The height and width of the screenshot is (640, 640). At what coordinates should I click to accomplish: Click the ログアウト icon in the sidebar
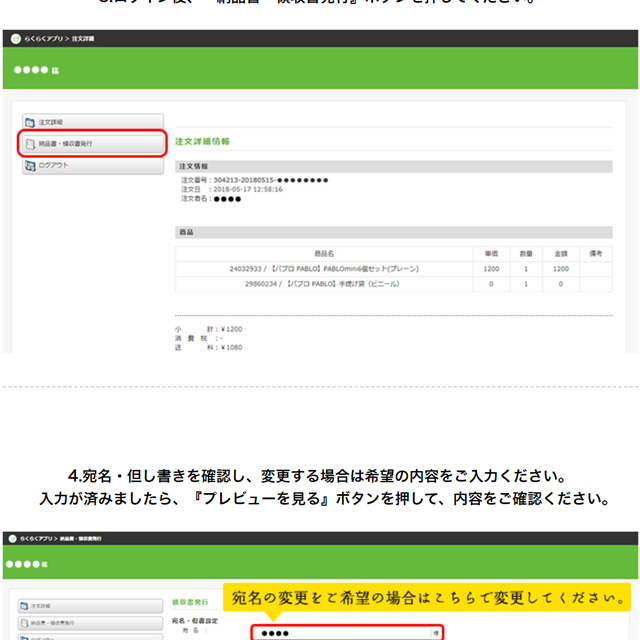(30, 165)
